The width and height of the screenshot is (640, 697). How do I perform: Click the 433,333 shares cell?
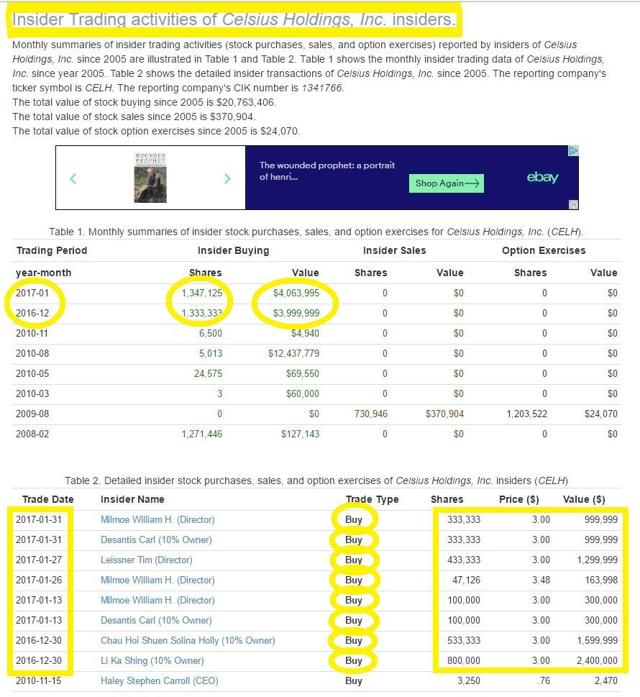pos(464,560)
